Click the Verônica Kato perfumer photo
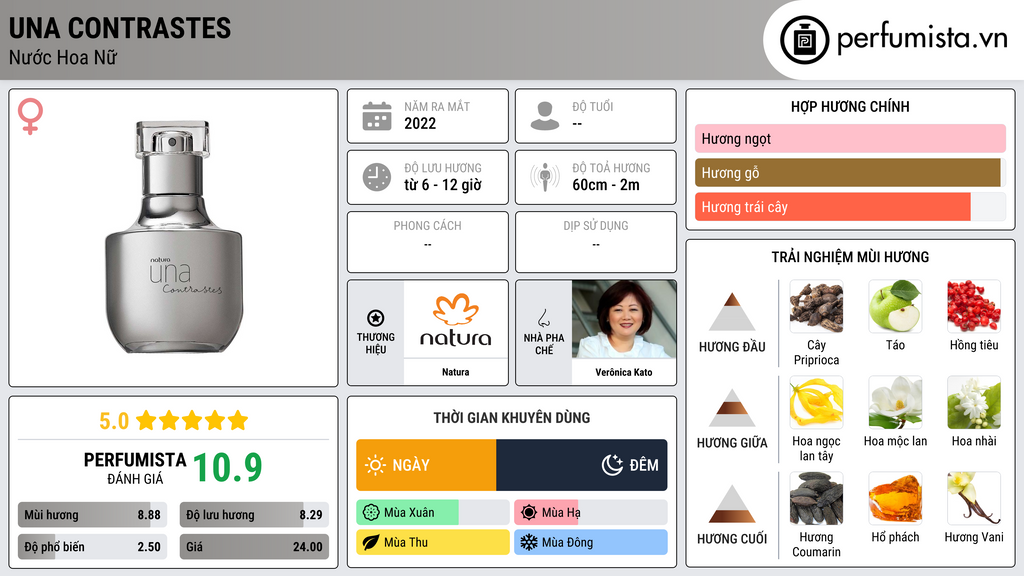The width and height of the screenshot is (1024, 576). [624, 319]
